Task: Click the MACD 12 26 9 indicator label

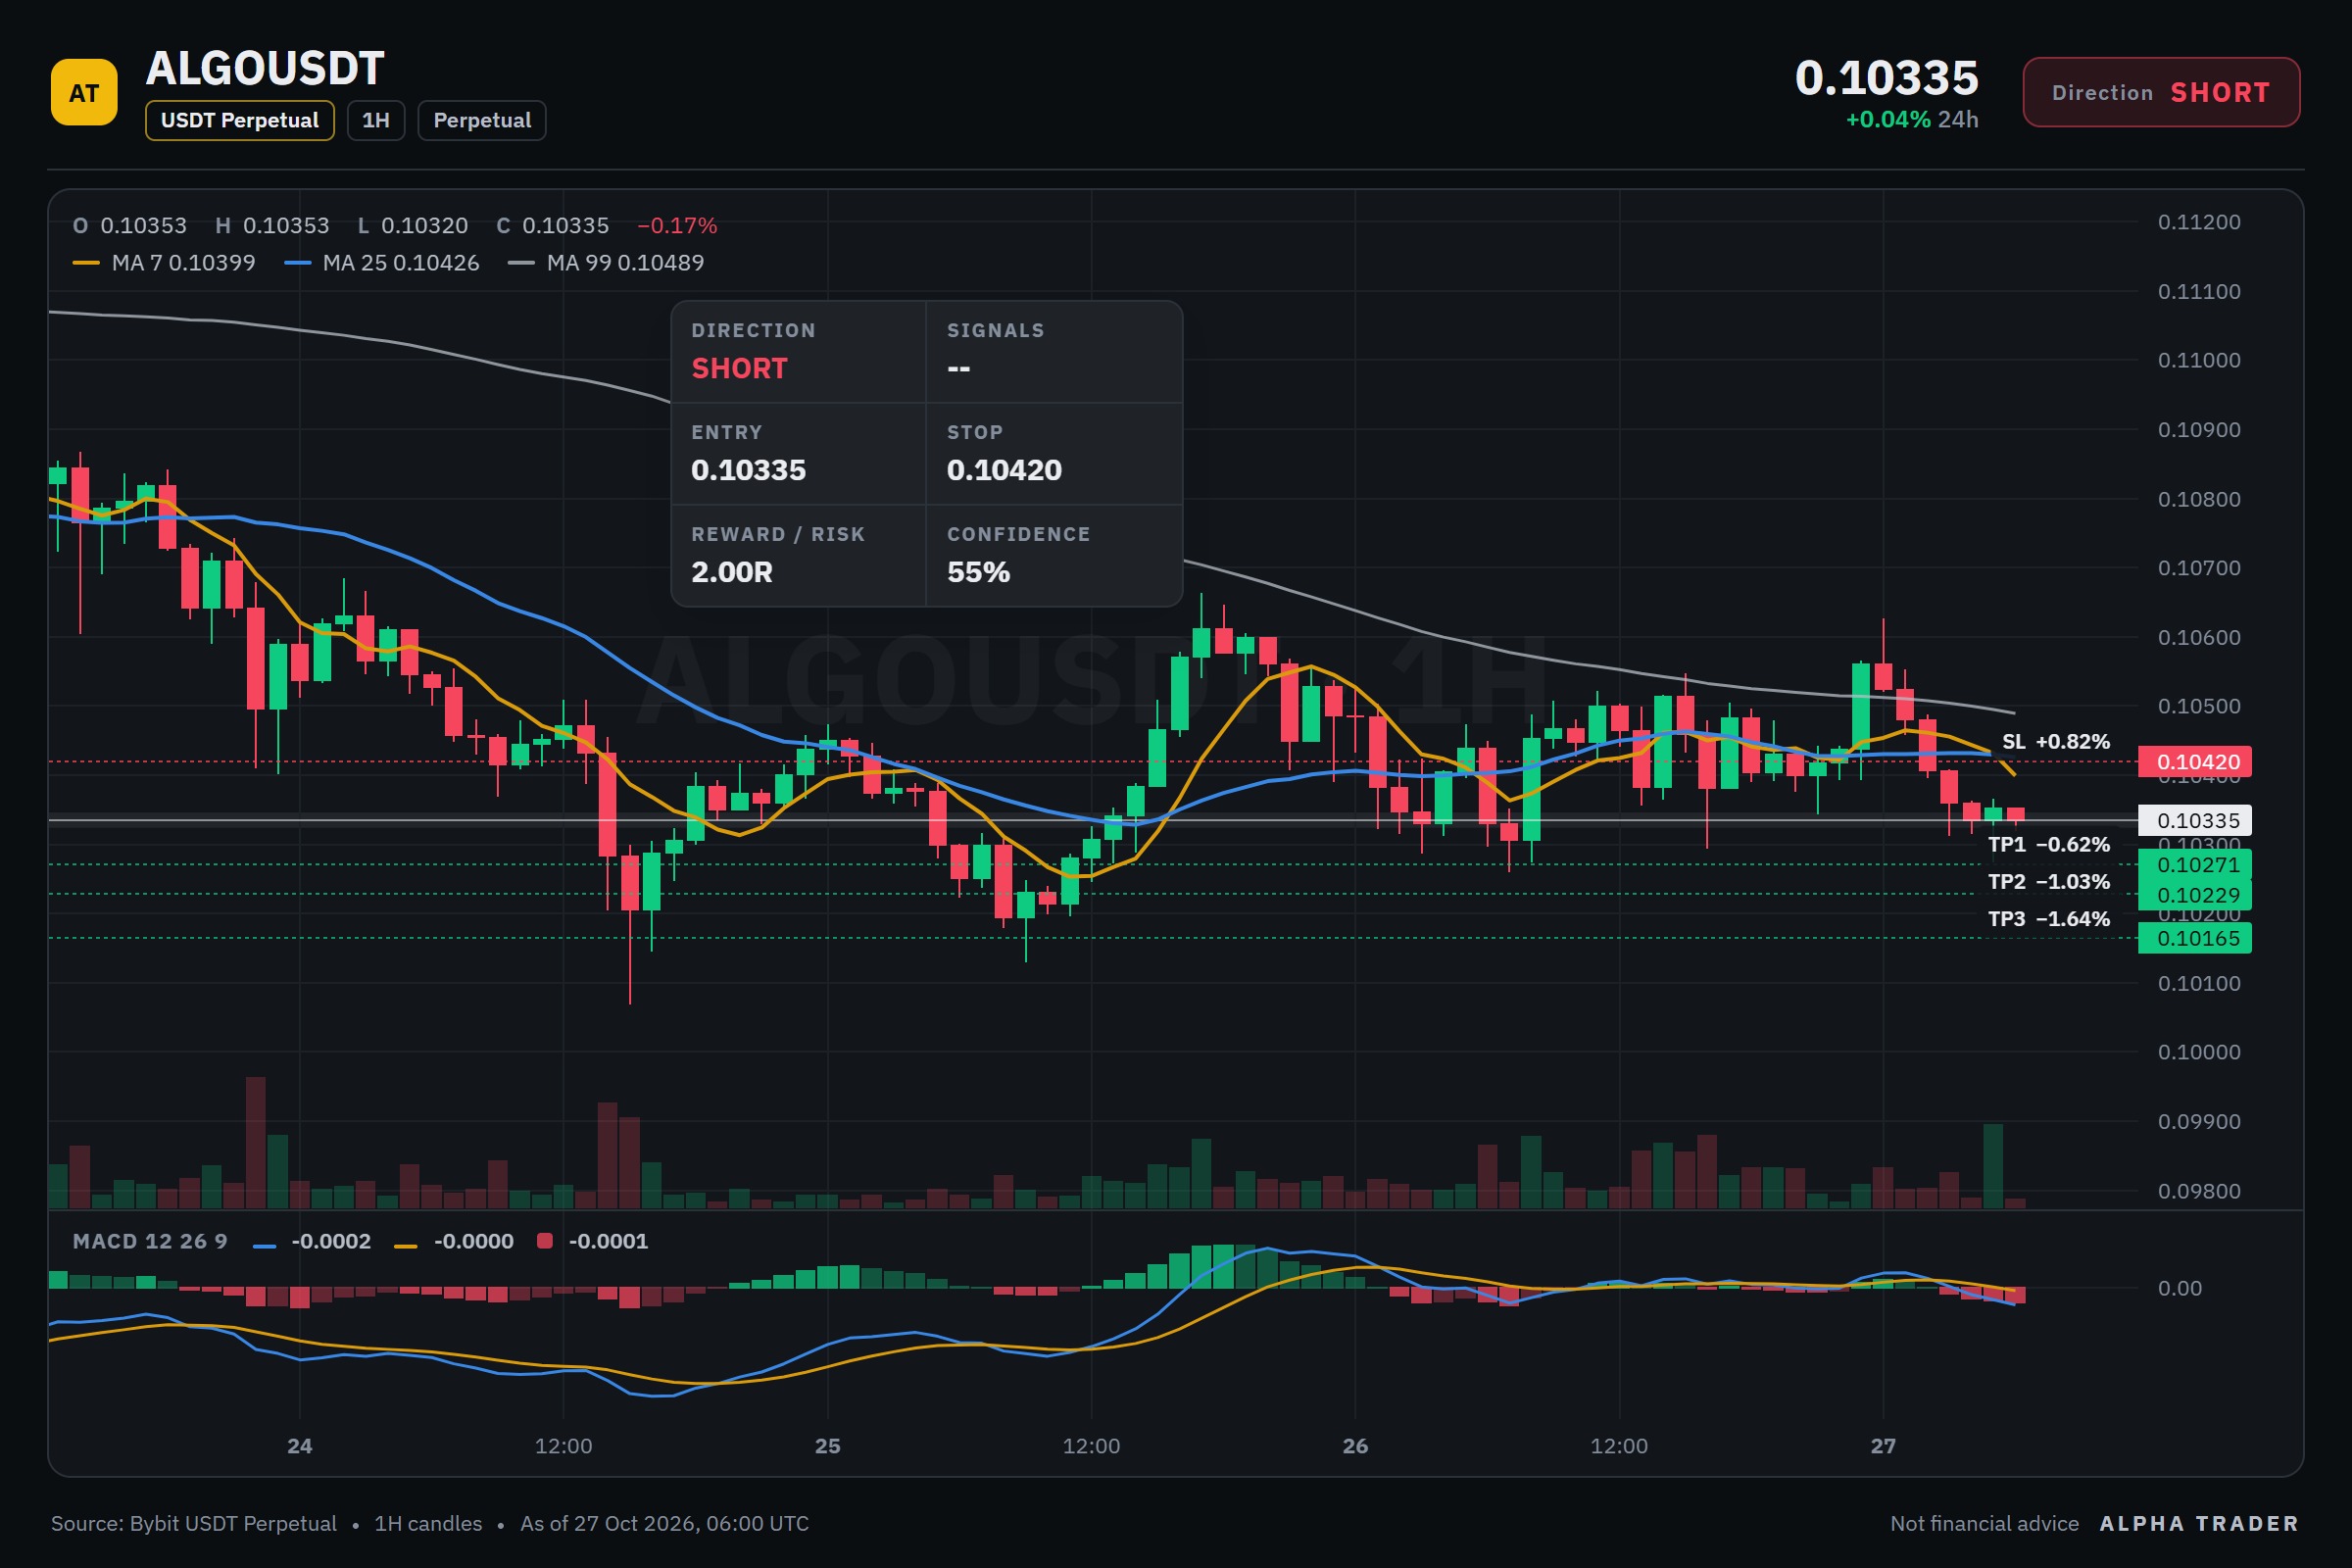Action: tap(150, 1241)
